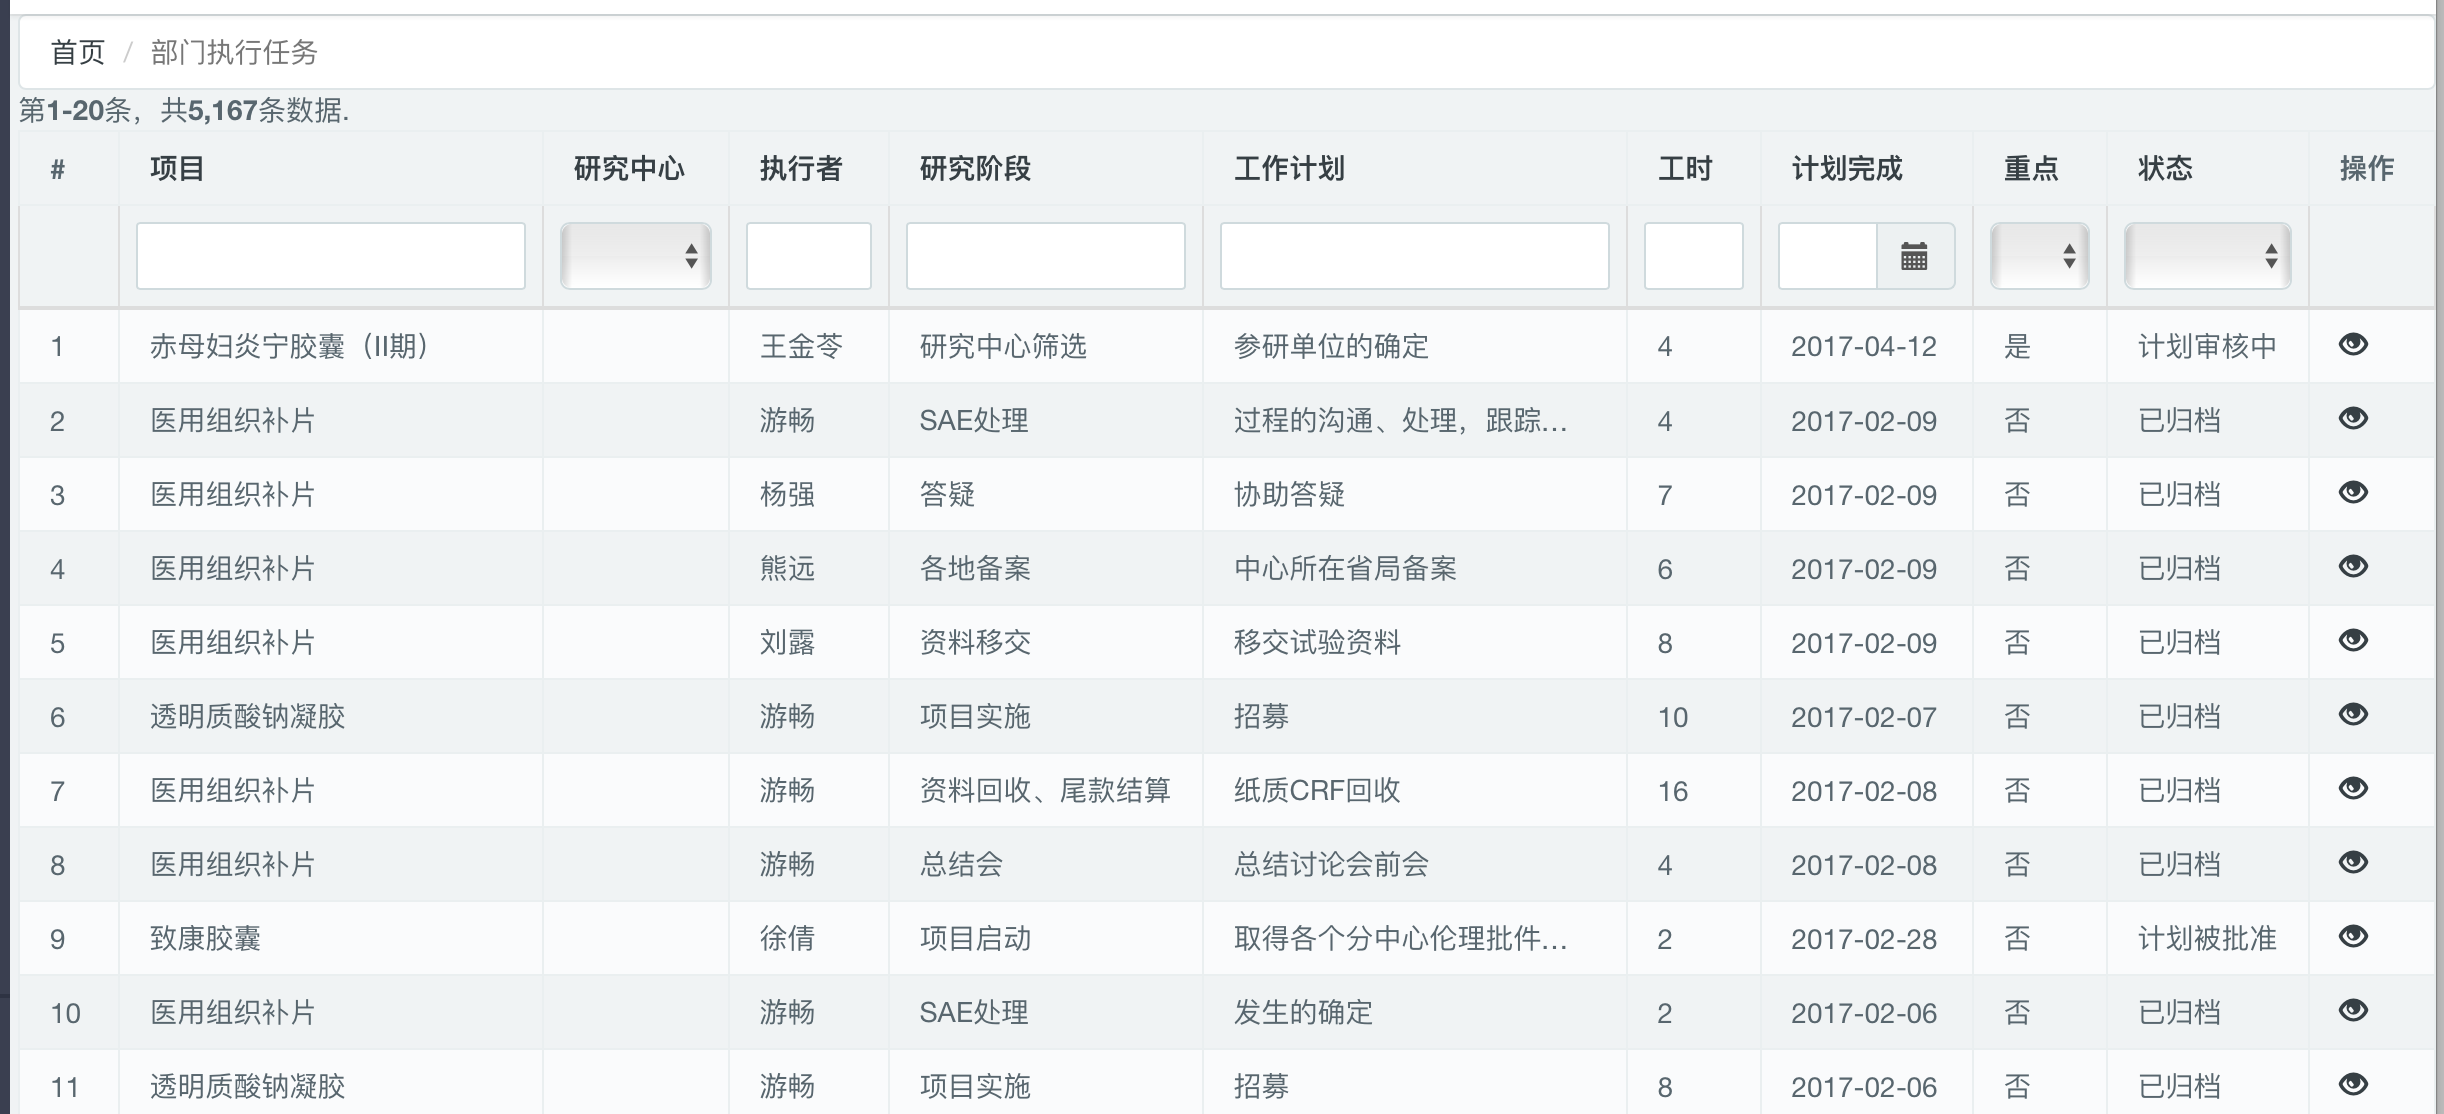View row 3 协助答疑 task details
The height and width of the screenshot is (1114, 2444).
click(2353, 492)
